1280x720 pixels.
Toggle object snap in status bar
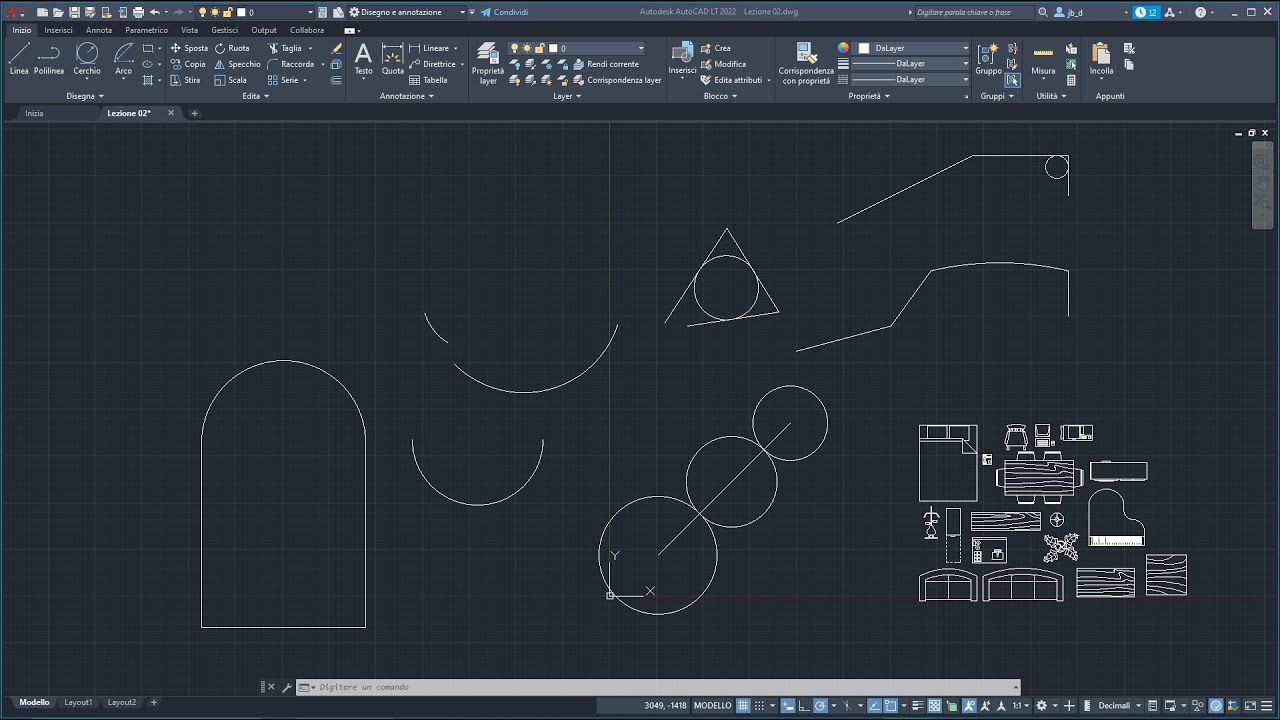pyautogui.click(x=890, y=705)
